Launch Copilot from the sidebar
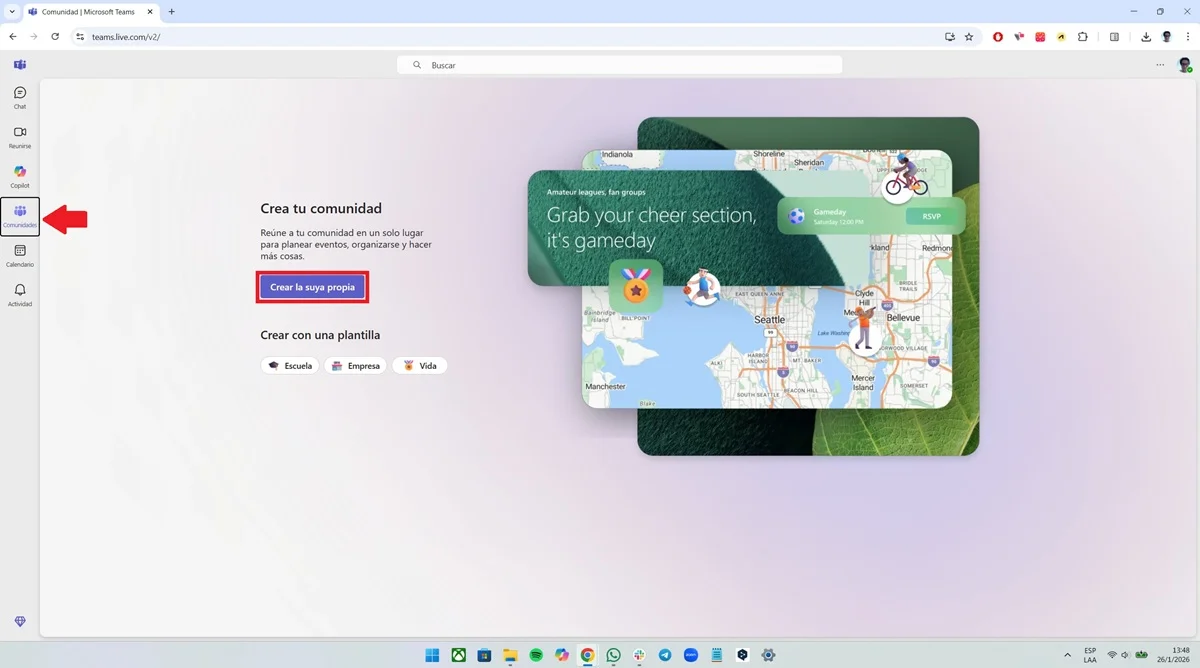Screen dimensions: 1200x668 pyautogui.click(x=20, y=177)
